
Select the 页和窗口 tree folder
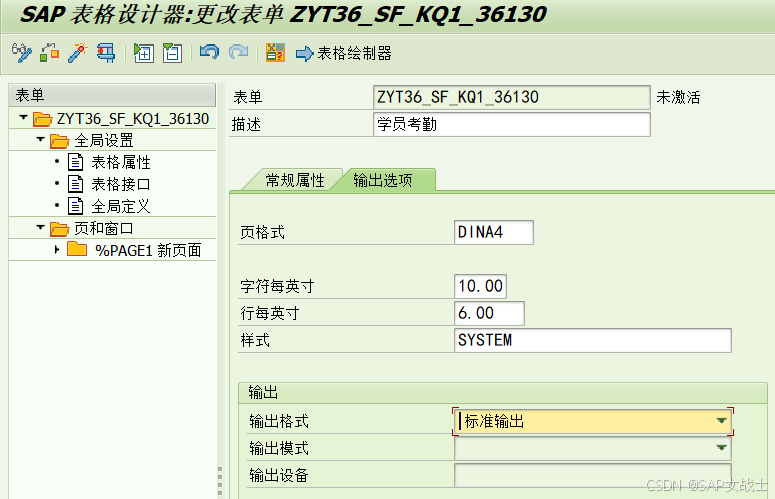click(104, 228)
